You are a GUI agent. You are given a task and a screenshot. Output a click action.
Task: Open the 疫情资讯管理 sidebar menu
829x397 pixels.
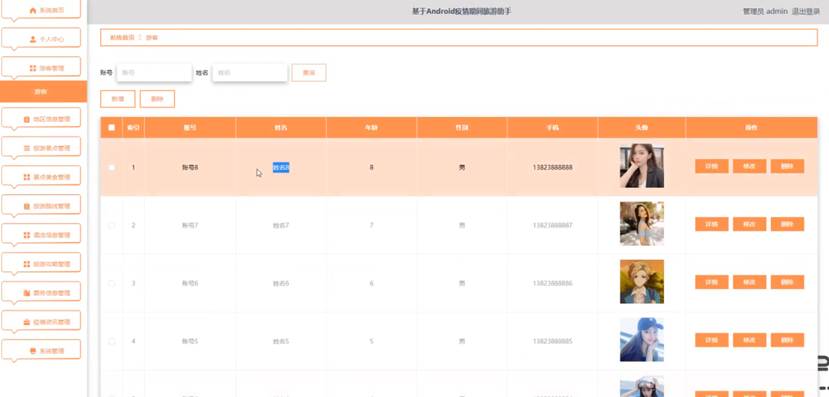(41, 321)
